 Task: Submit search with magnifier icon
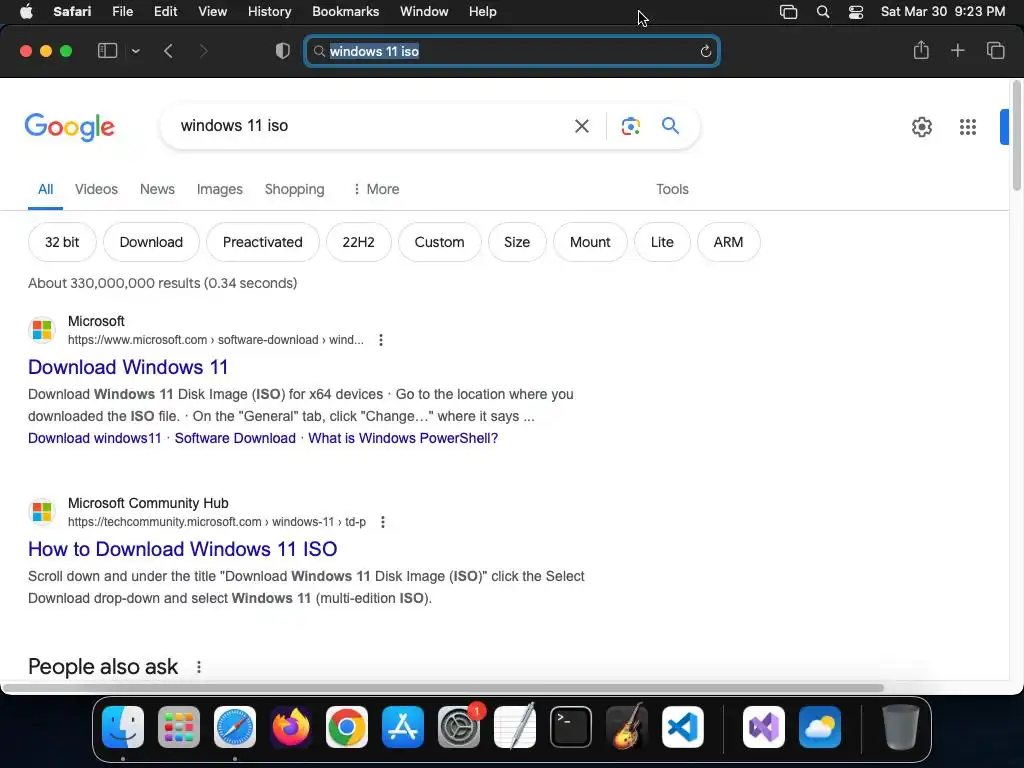670,125
